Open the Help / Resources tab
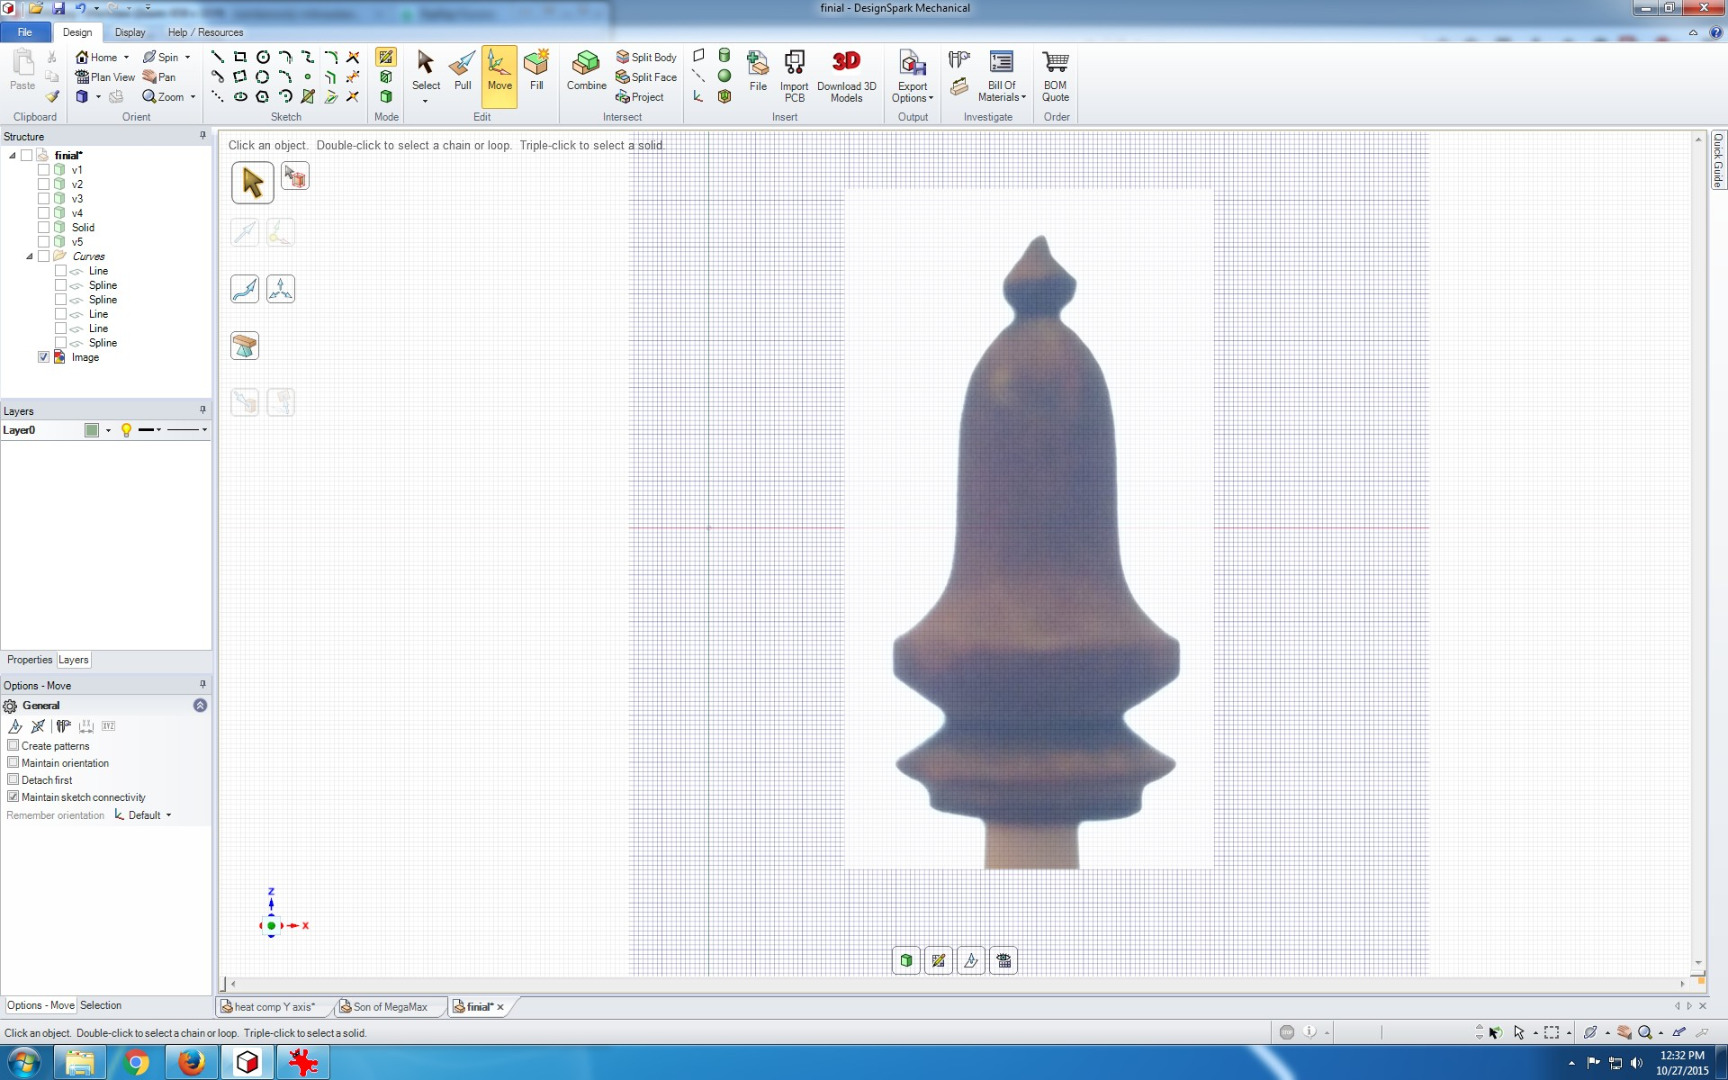 pos(205,32)
